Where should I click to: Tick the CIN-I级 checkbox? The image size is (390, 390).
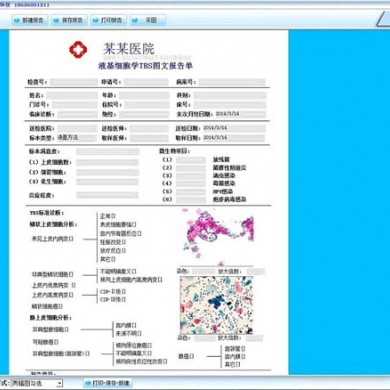click(124, 292)
